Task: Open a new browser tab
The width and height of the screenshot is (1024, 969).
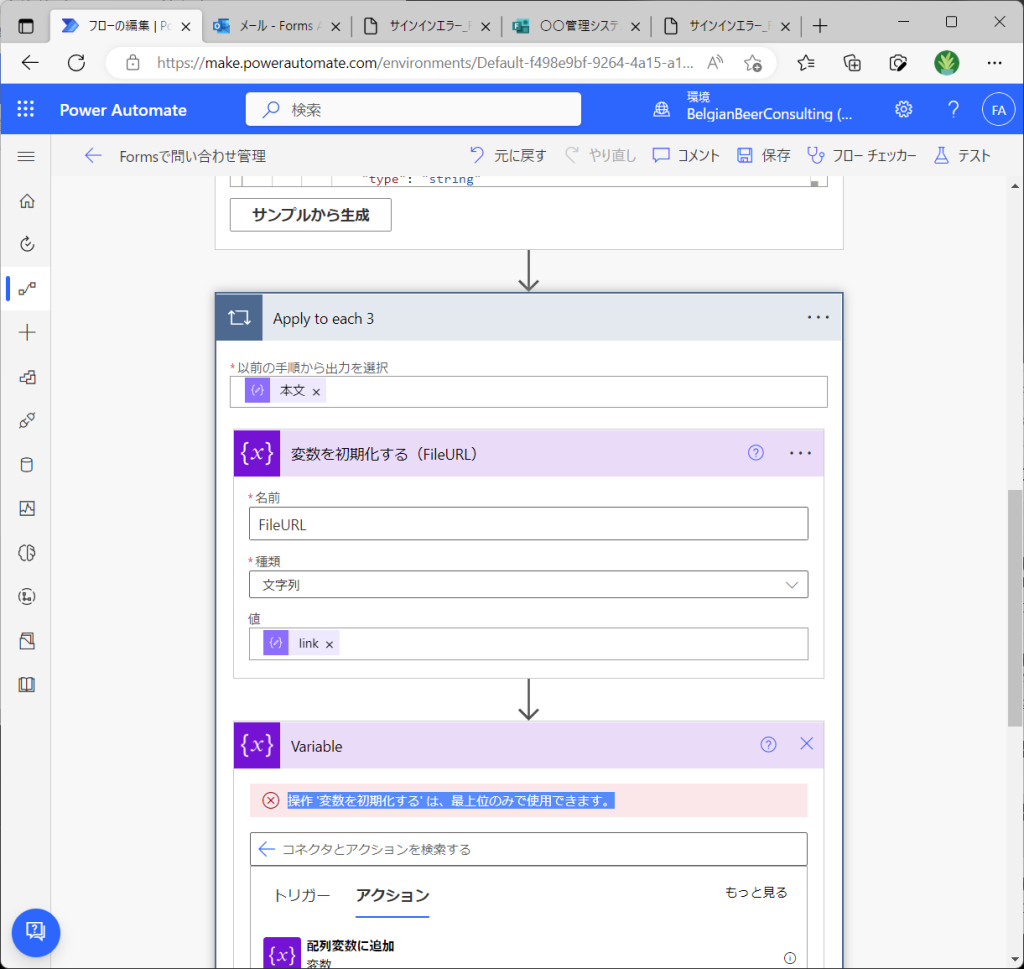Action: 820,26
